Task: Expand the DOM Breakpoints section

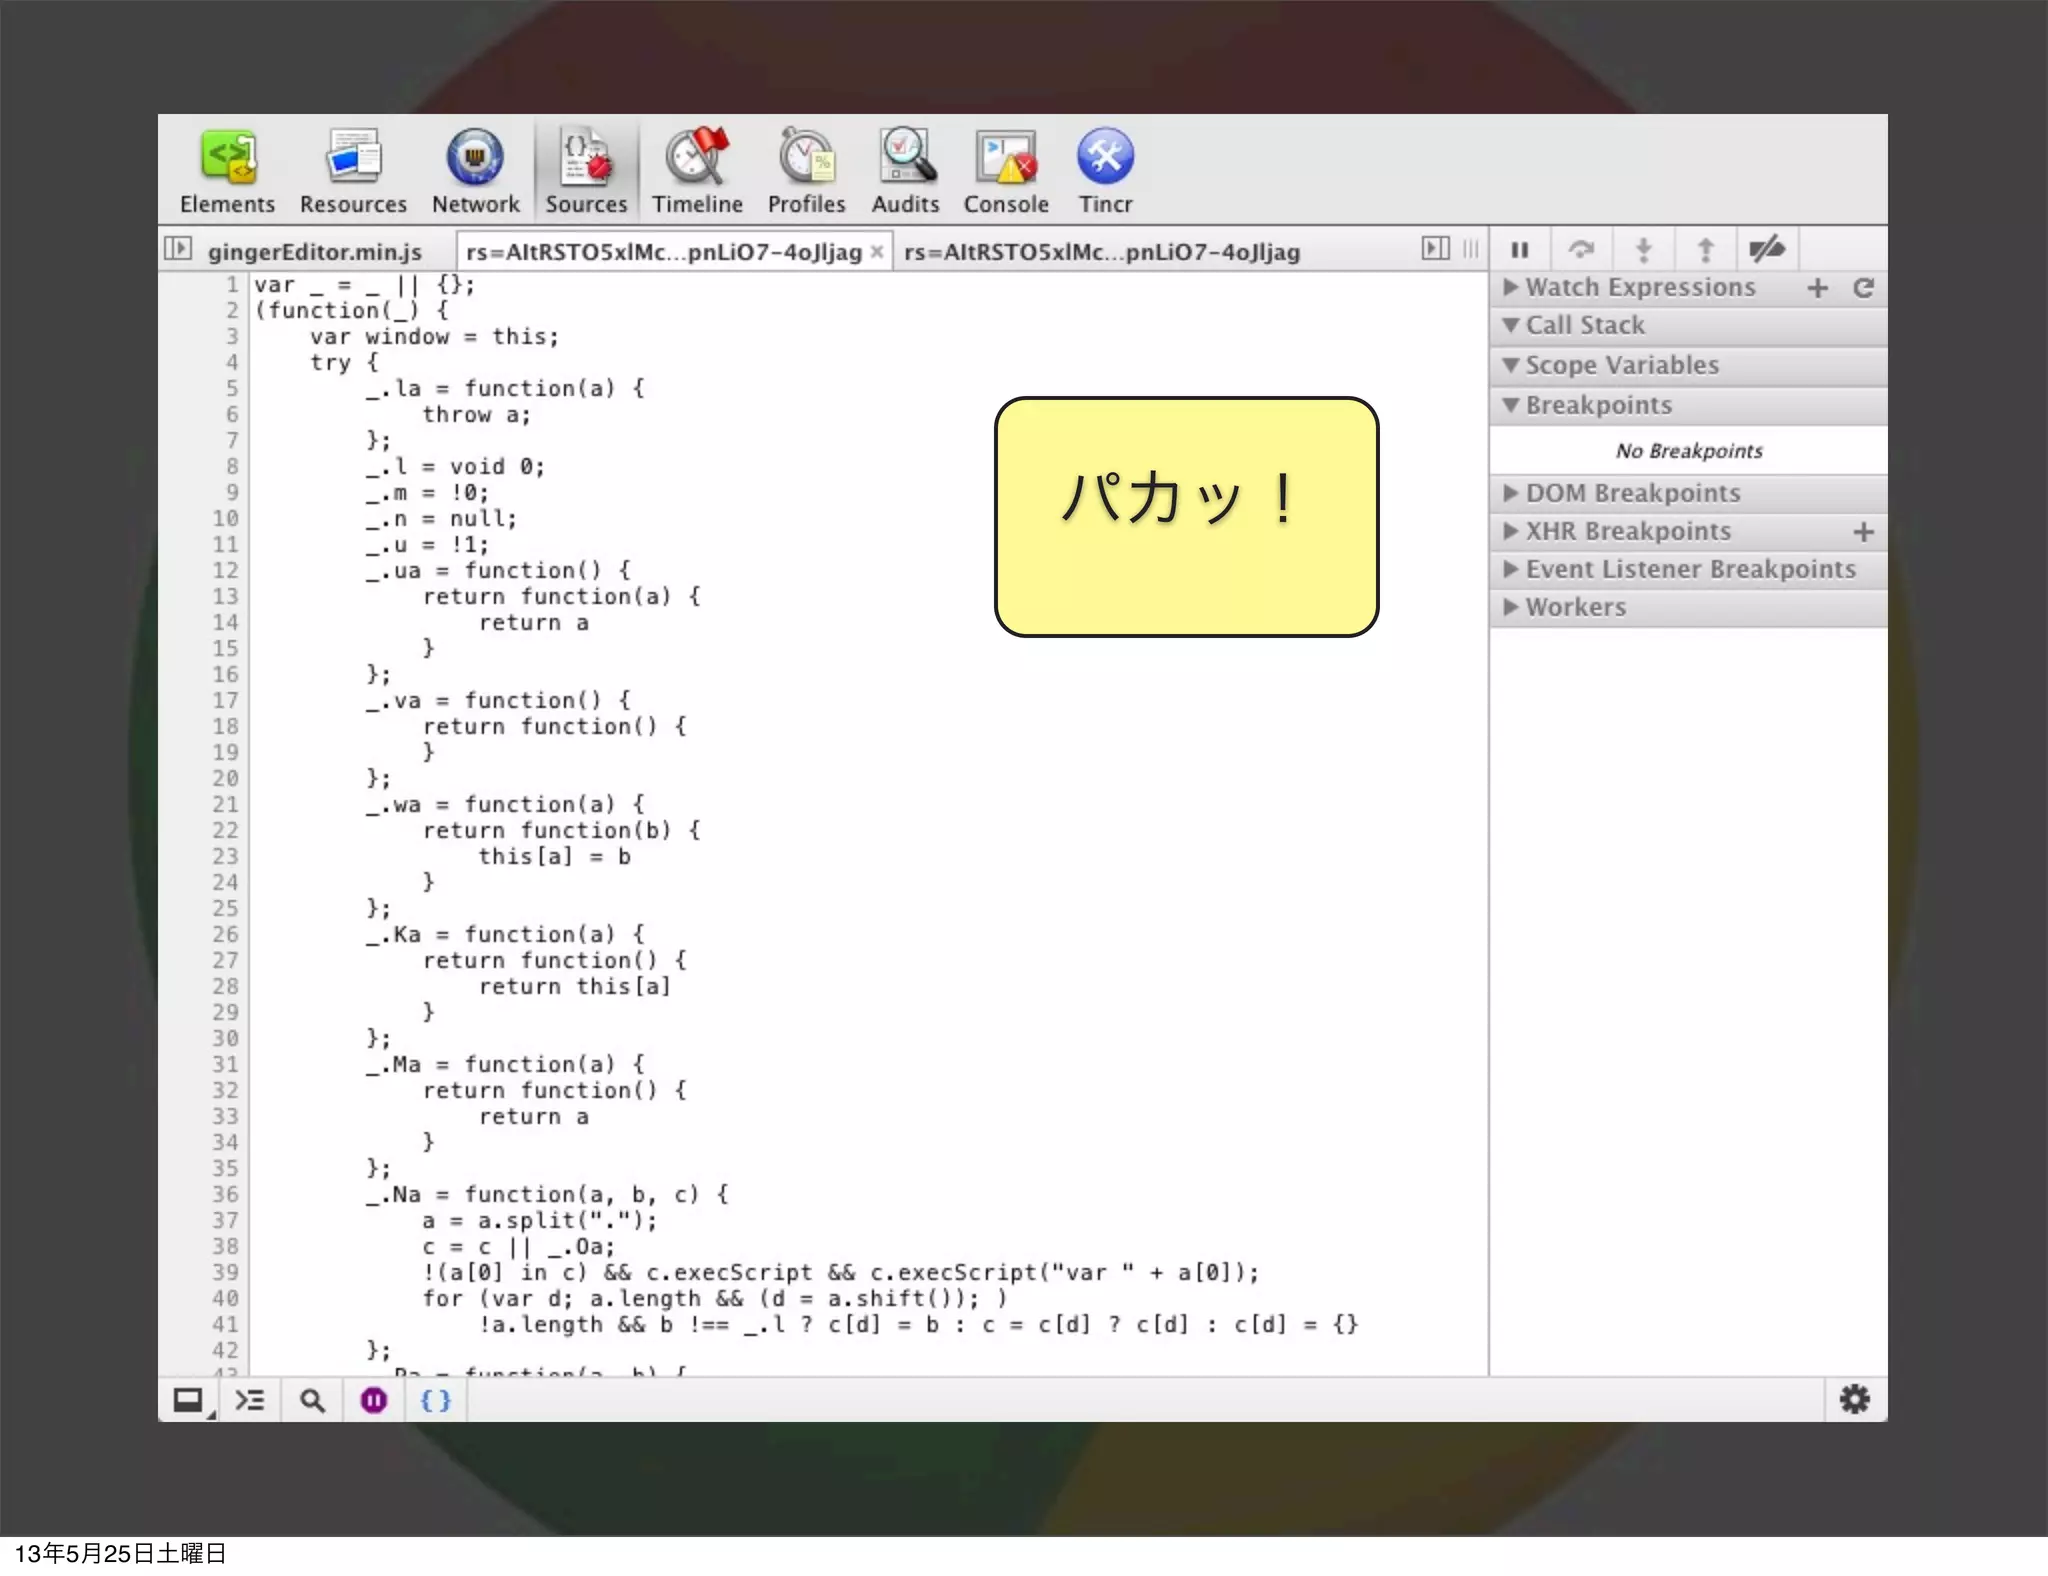Action: [1632, 493]
